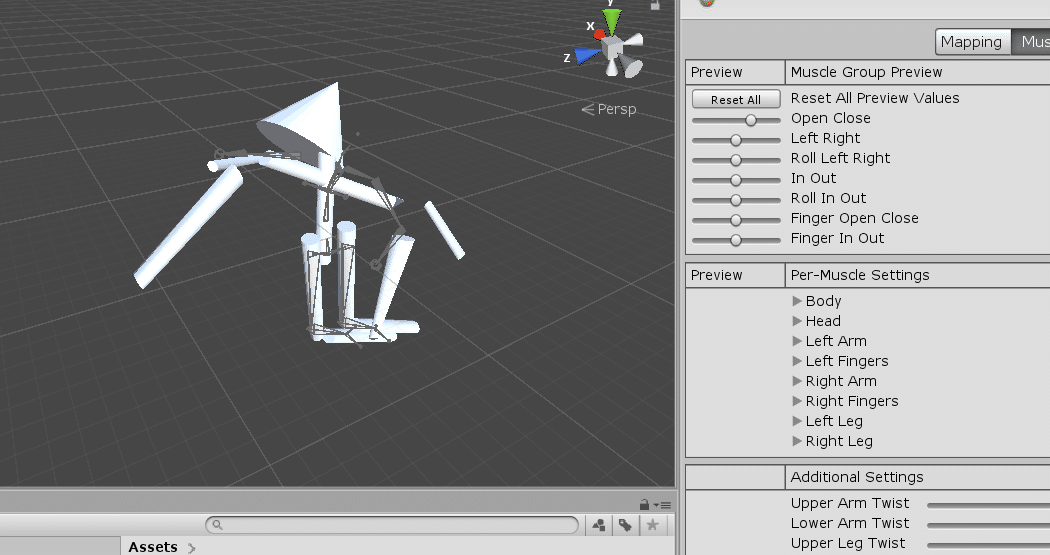Expand the Right Fingers muscle group
Image resolution: width=1050 pixels, height=555 pixels.
(x=797, y=401)
